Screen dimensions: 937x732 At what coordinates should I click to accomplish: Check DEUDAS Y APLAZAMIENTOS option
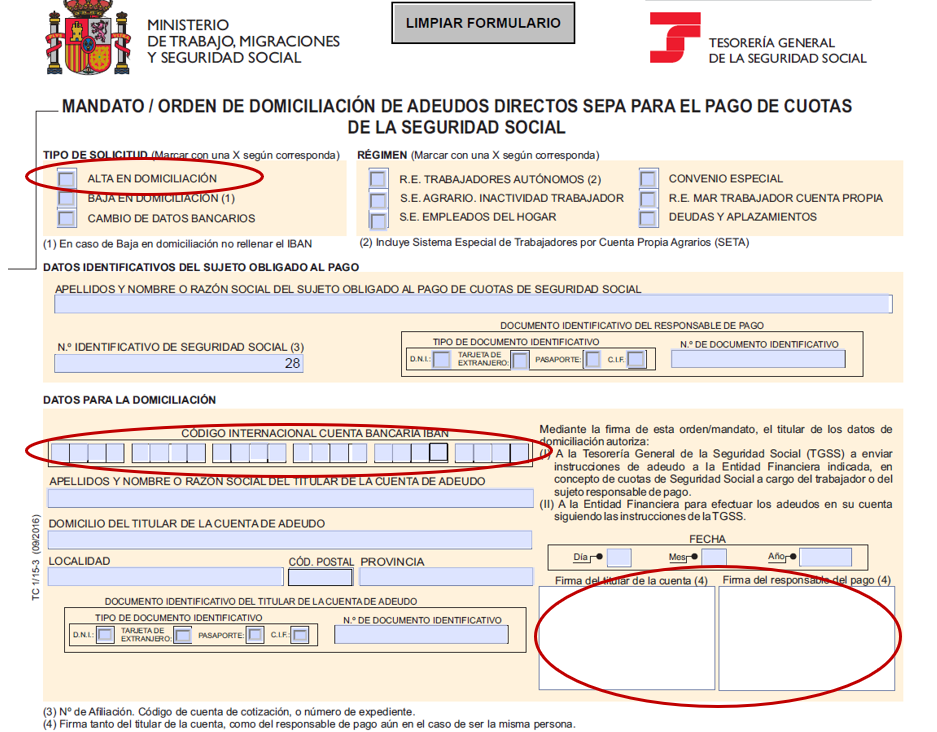coord(648,217)
